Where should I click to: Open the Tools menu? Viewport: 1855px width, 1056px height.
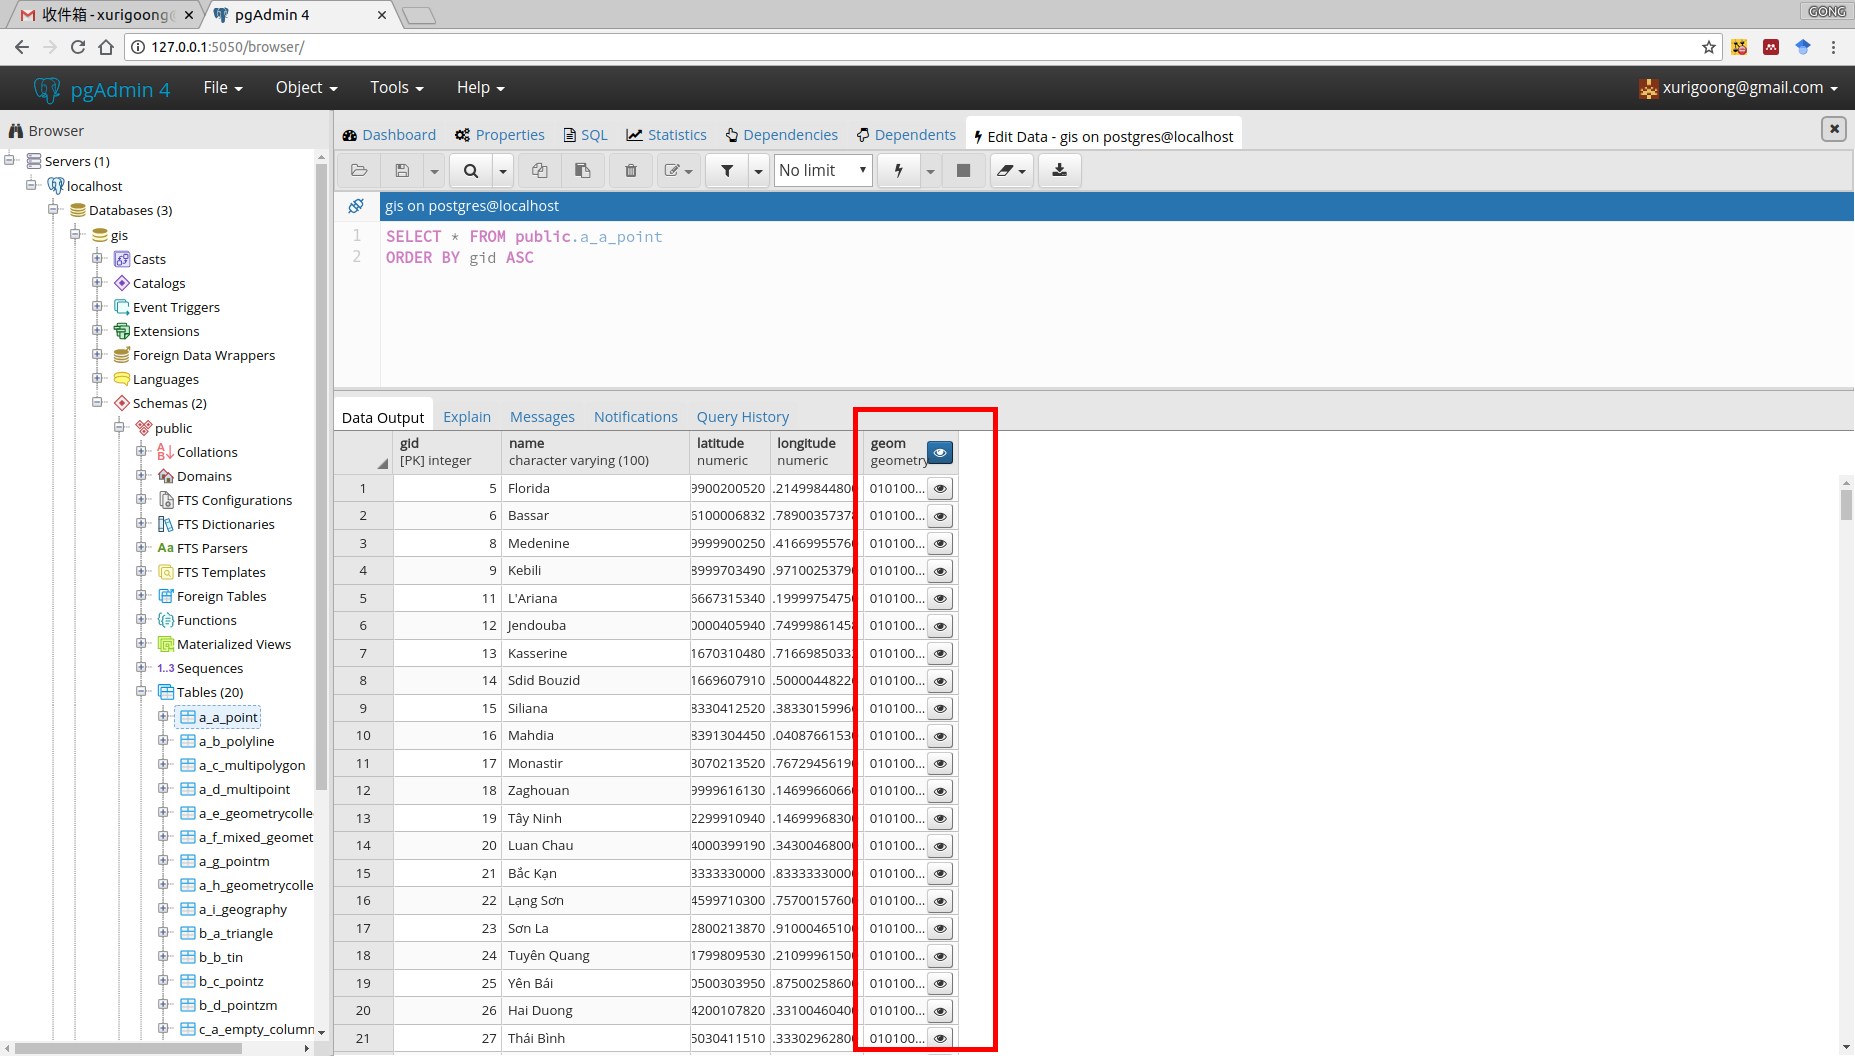click(396, 88)
